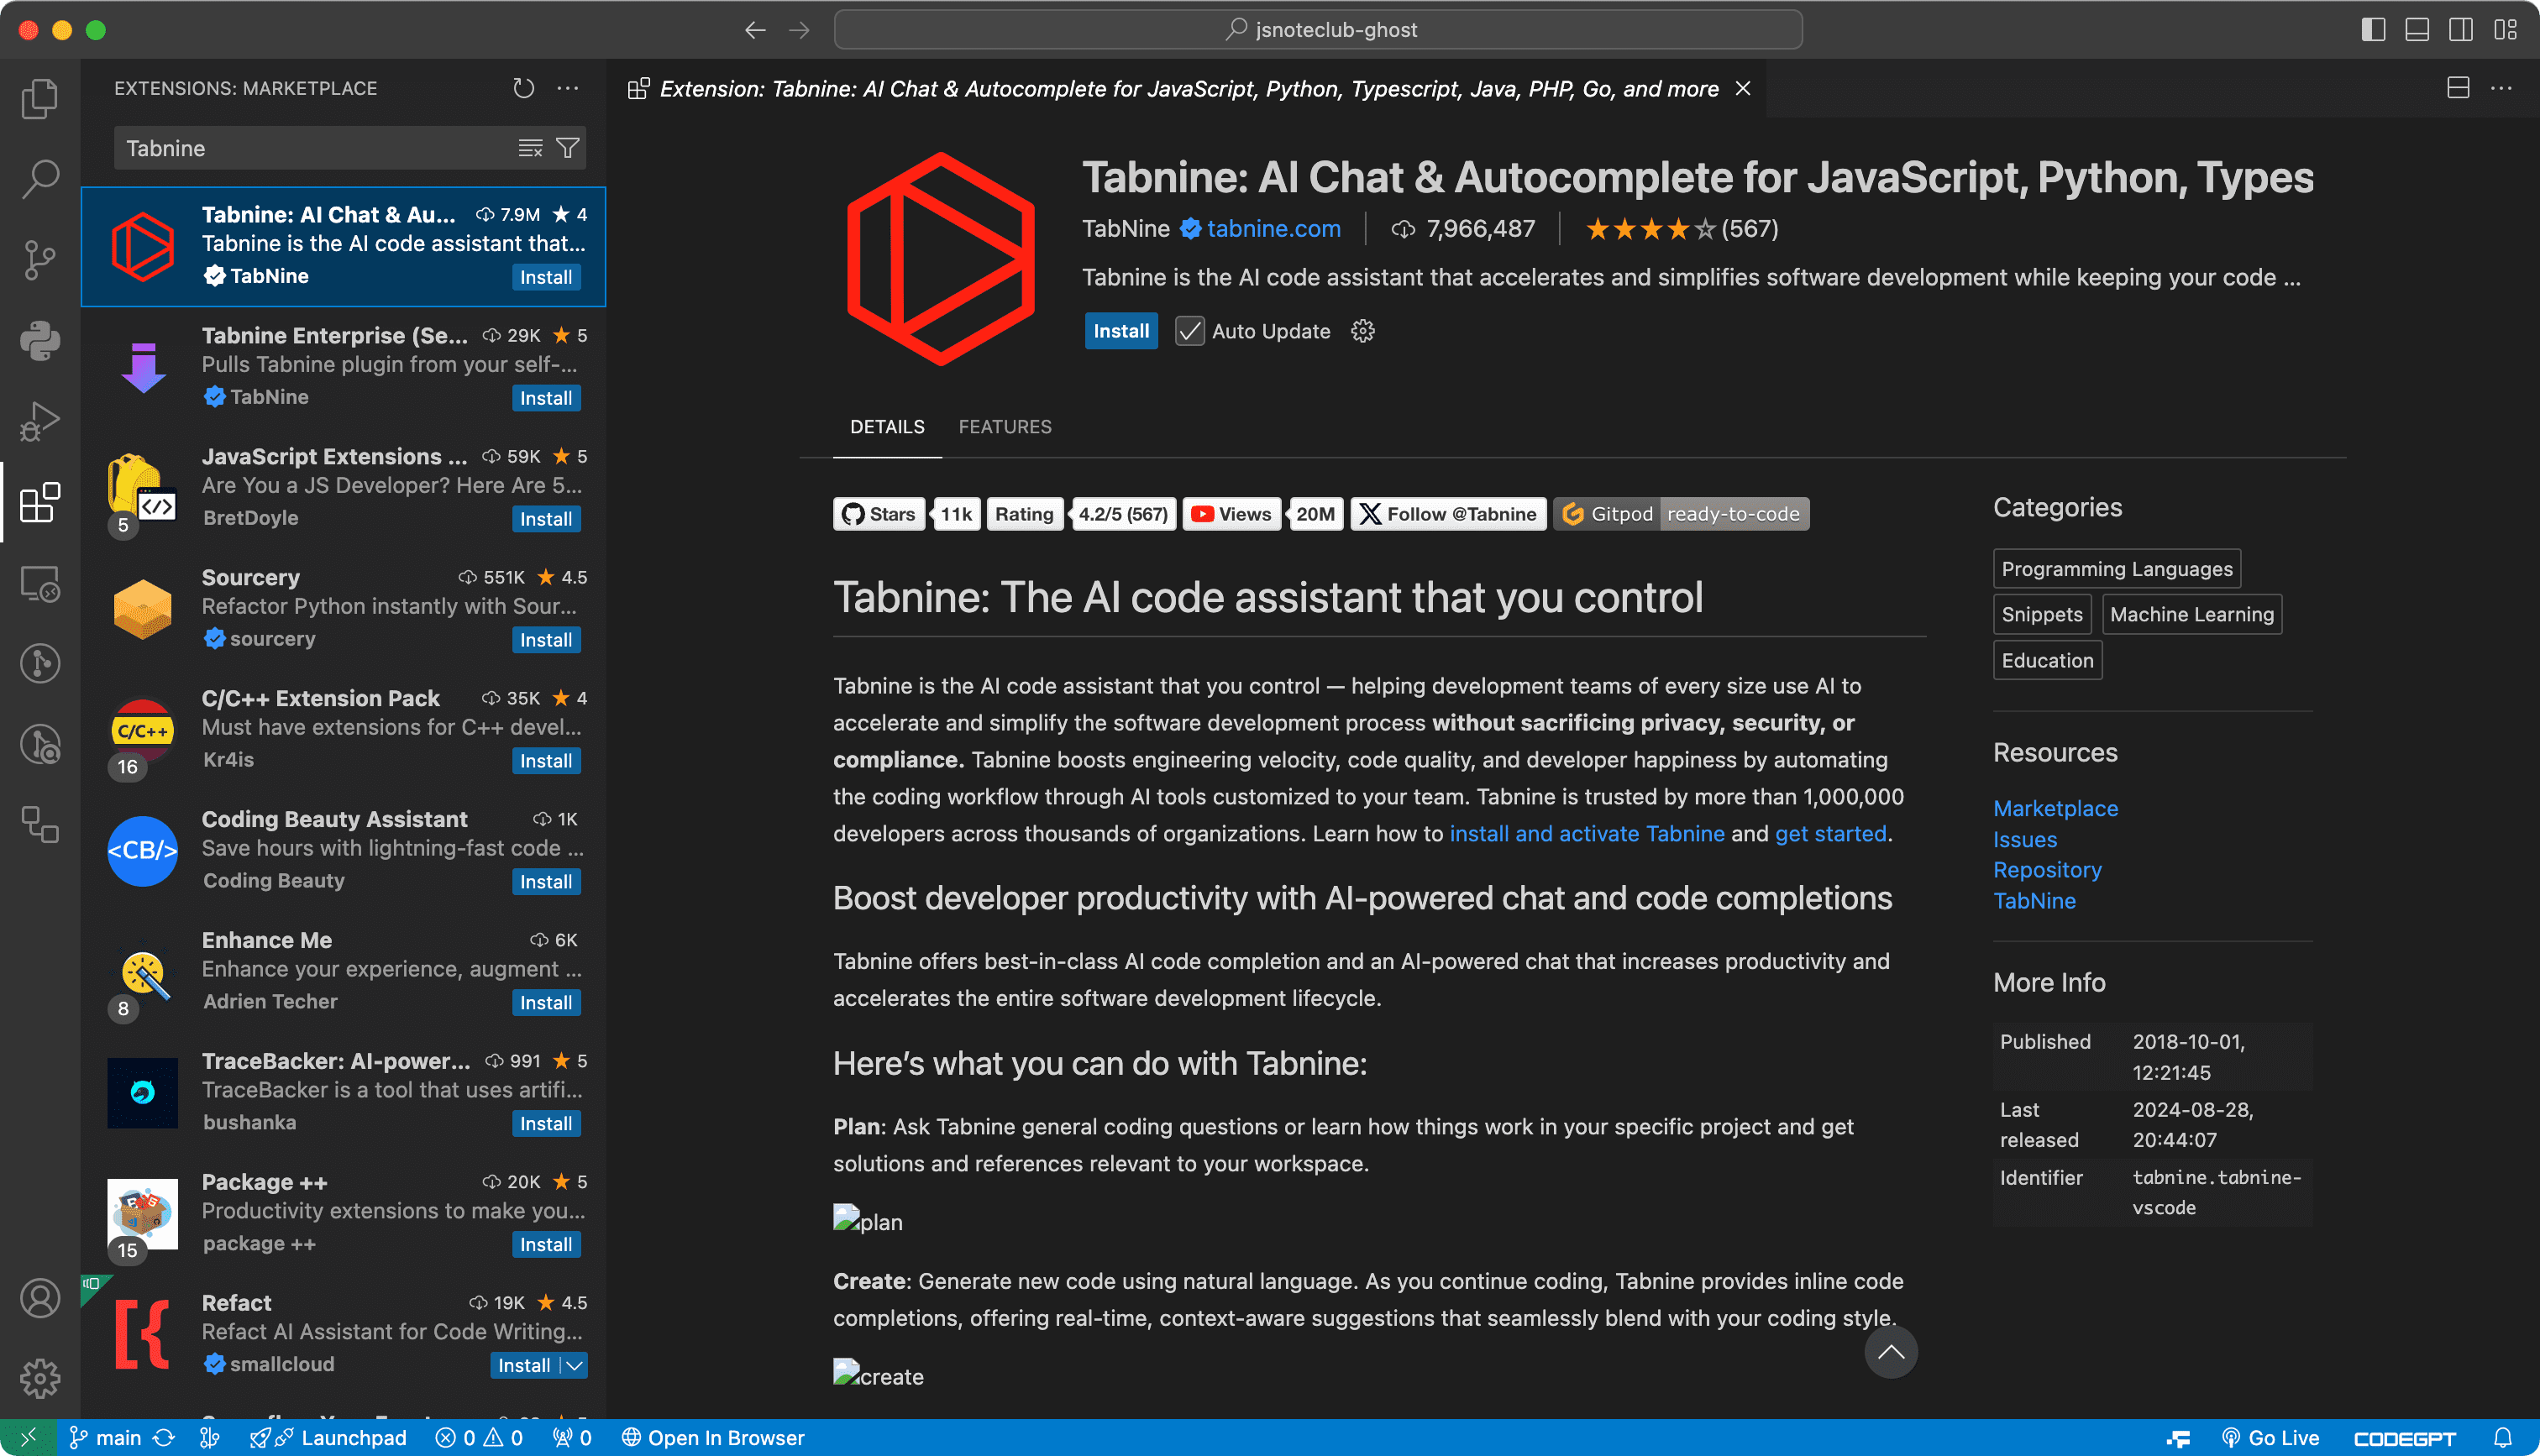The image size is (2540, 1456).
Task: Open the Source Control icon
Action: click(x=40, y=258)
